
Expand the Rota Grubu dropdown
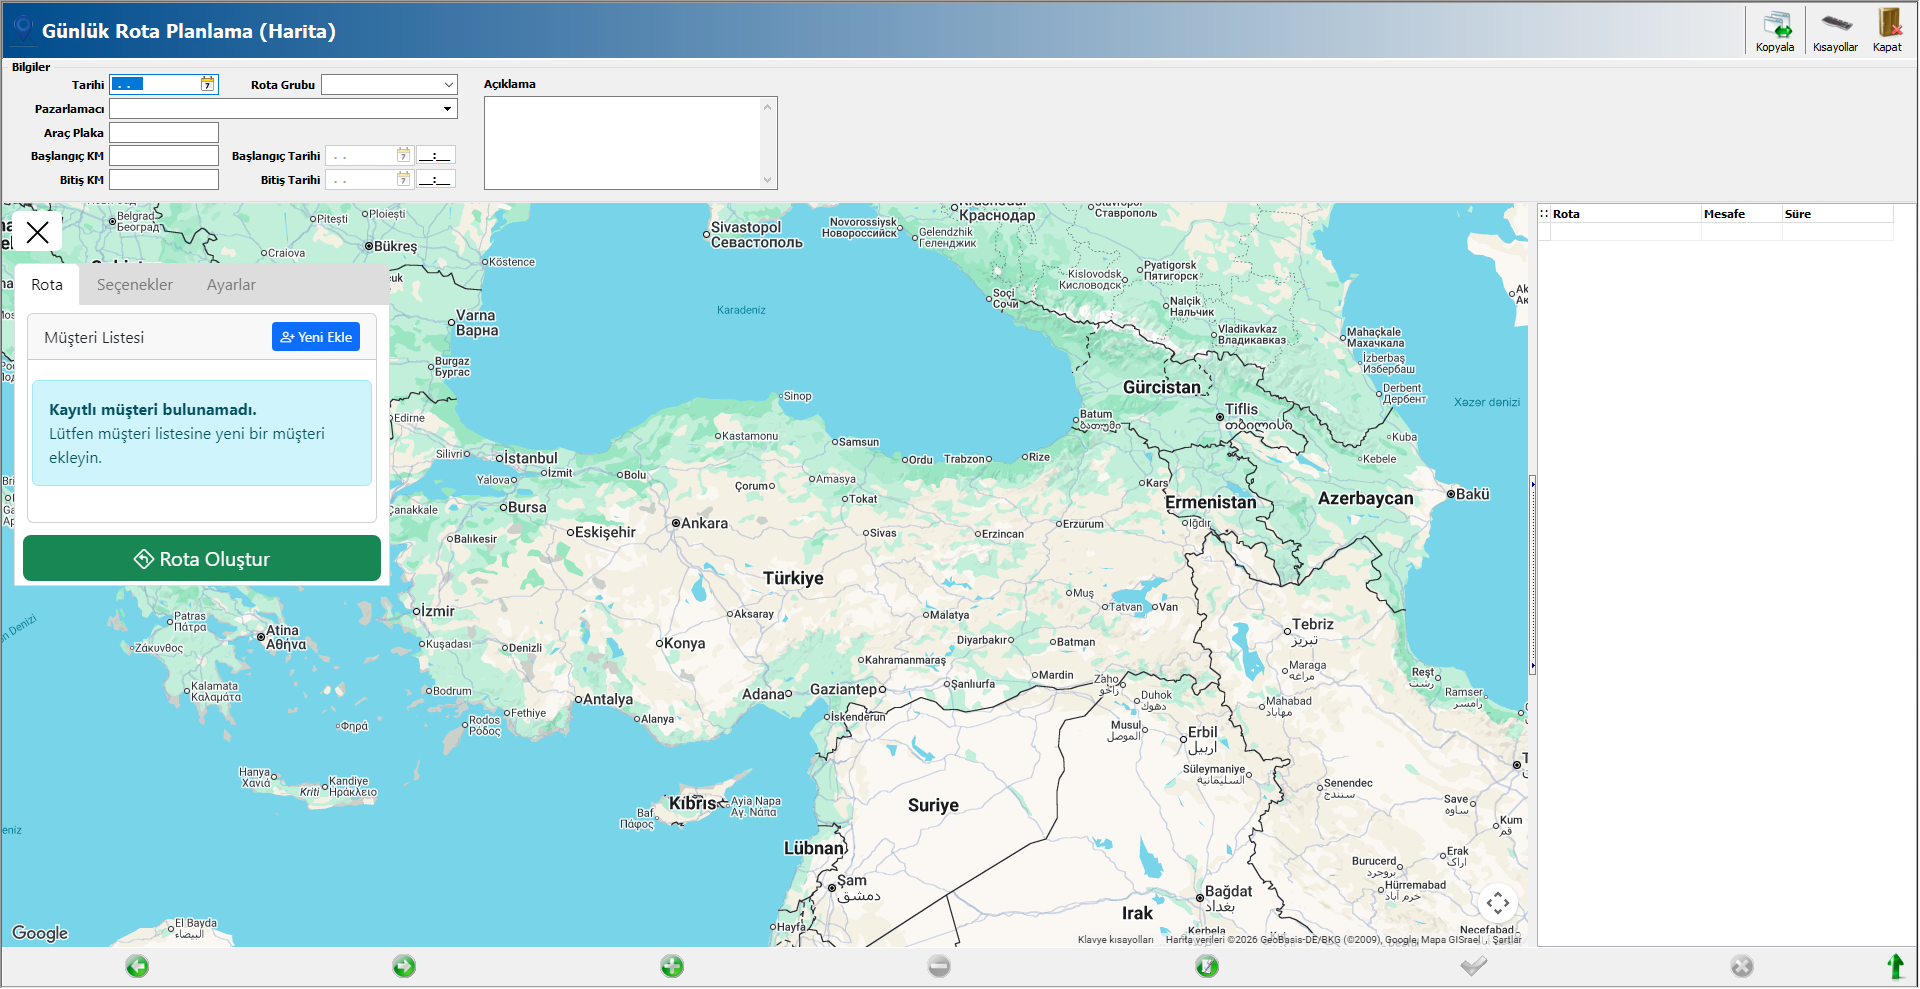[x=449, y=85]
